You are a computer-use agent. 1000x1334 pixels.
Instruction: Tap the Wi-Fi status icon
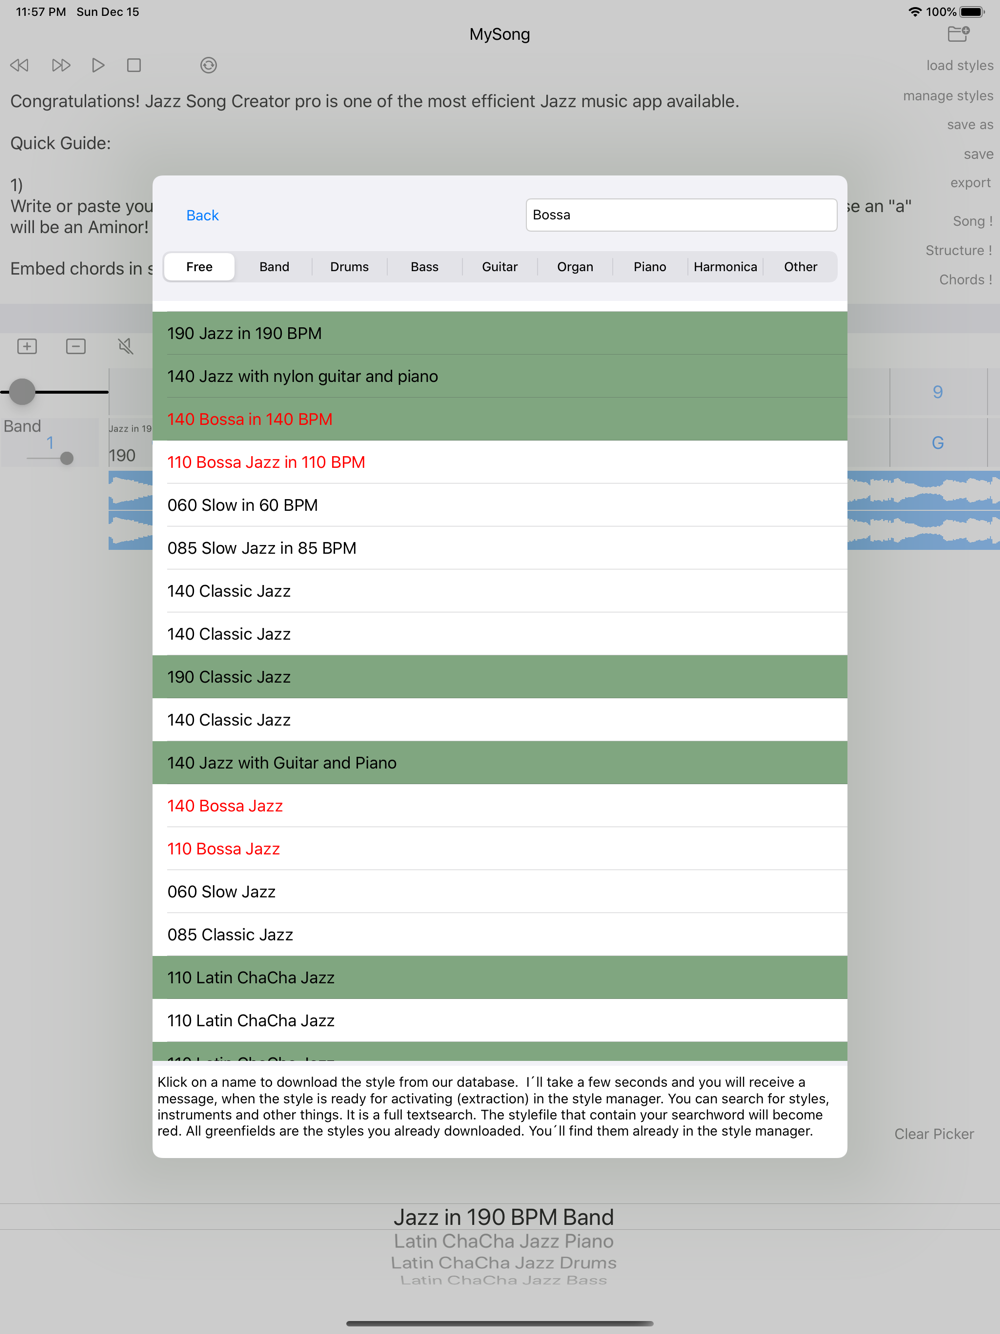click(915, 12)
